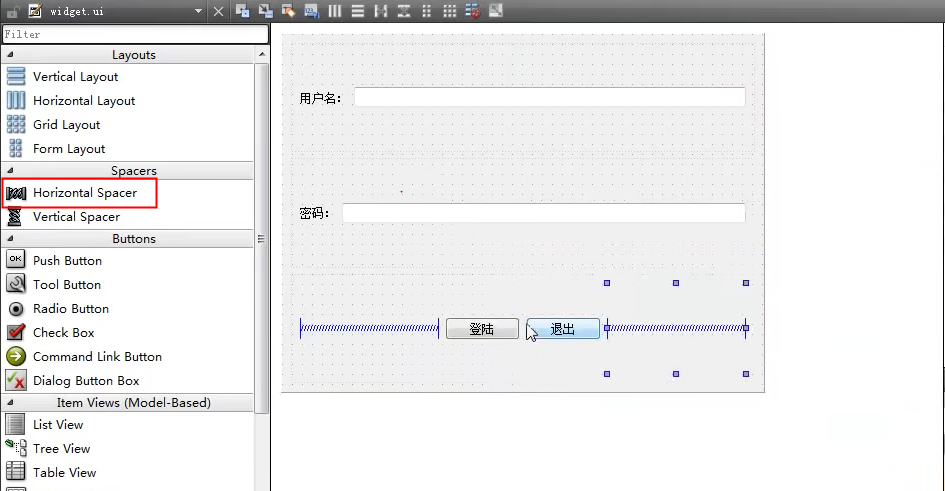Click the widget box vertical scrollbar
The image size is (945, 491).
[262, 238]
